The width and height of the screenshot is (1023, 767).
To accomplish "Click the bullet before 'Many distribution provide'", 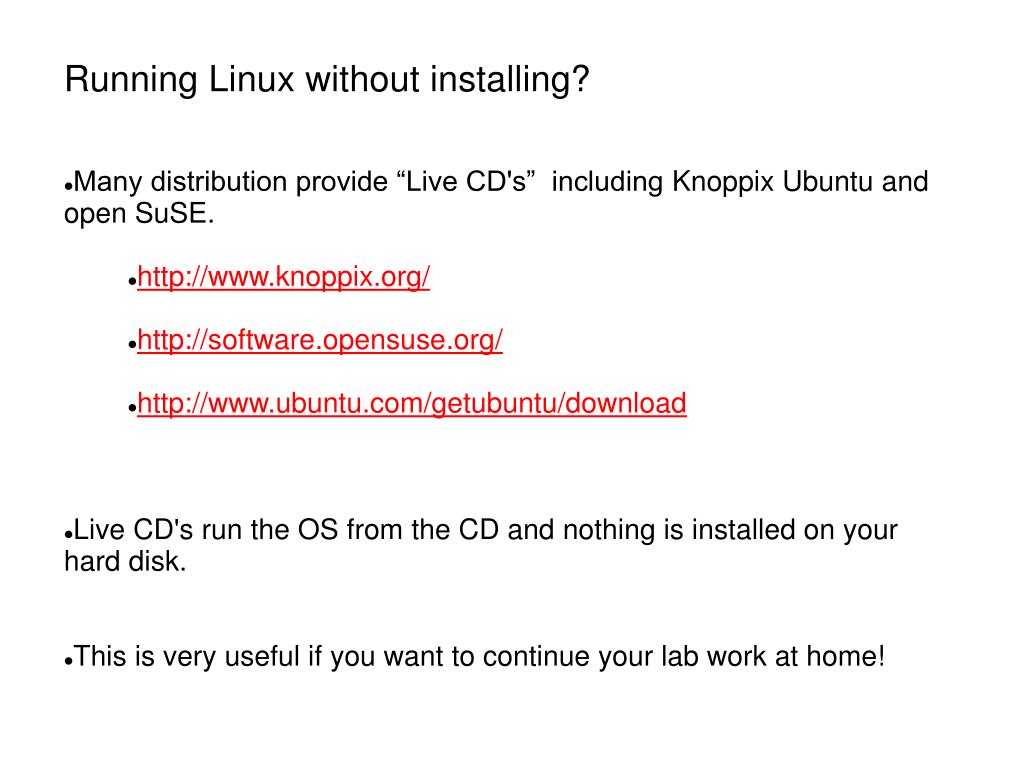I will click(68, 187).
